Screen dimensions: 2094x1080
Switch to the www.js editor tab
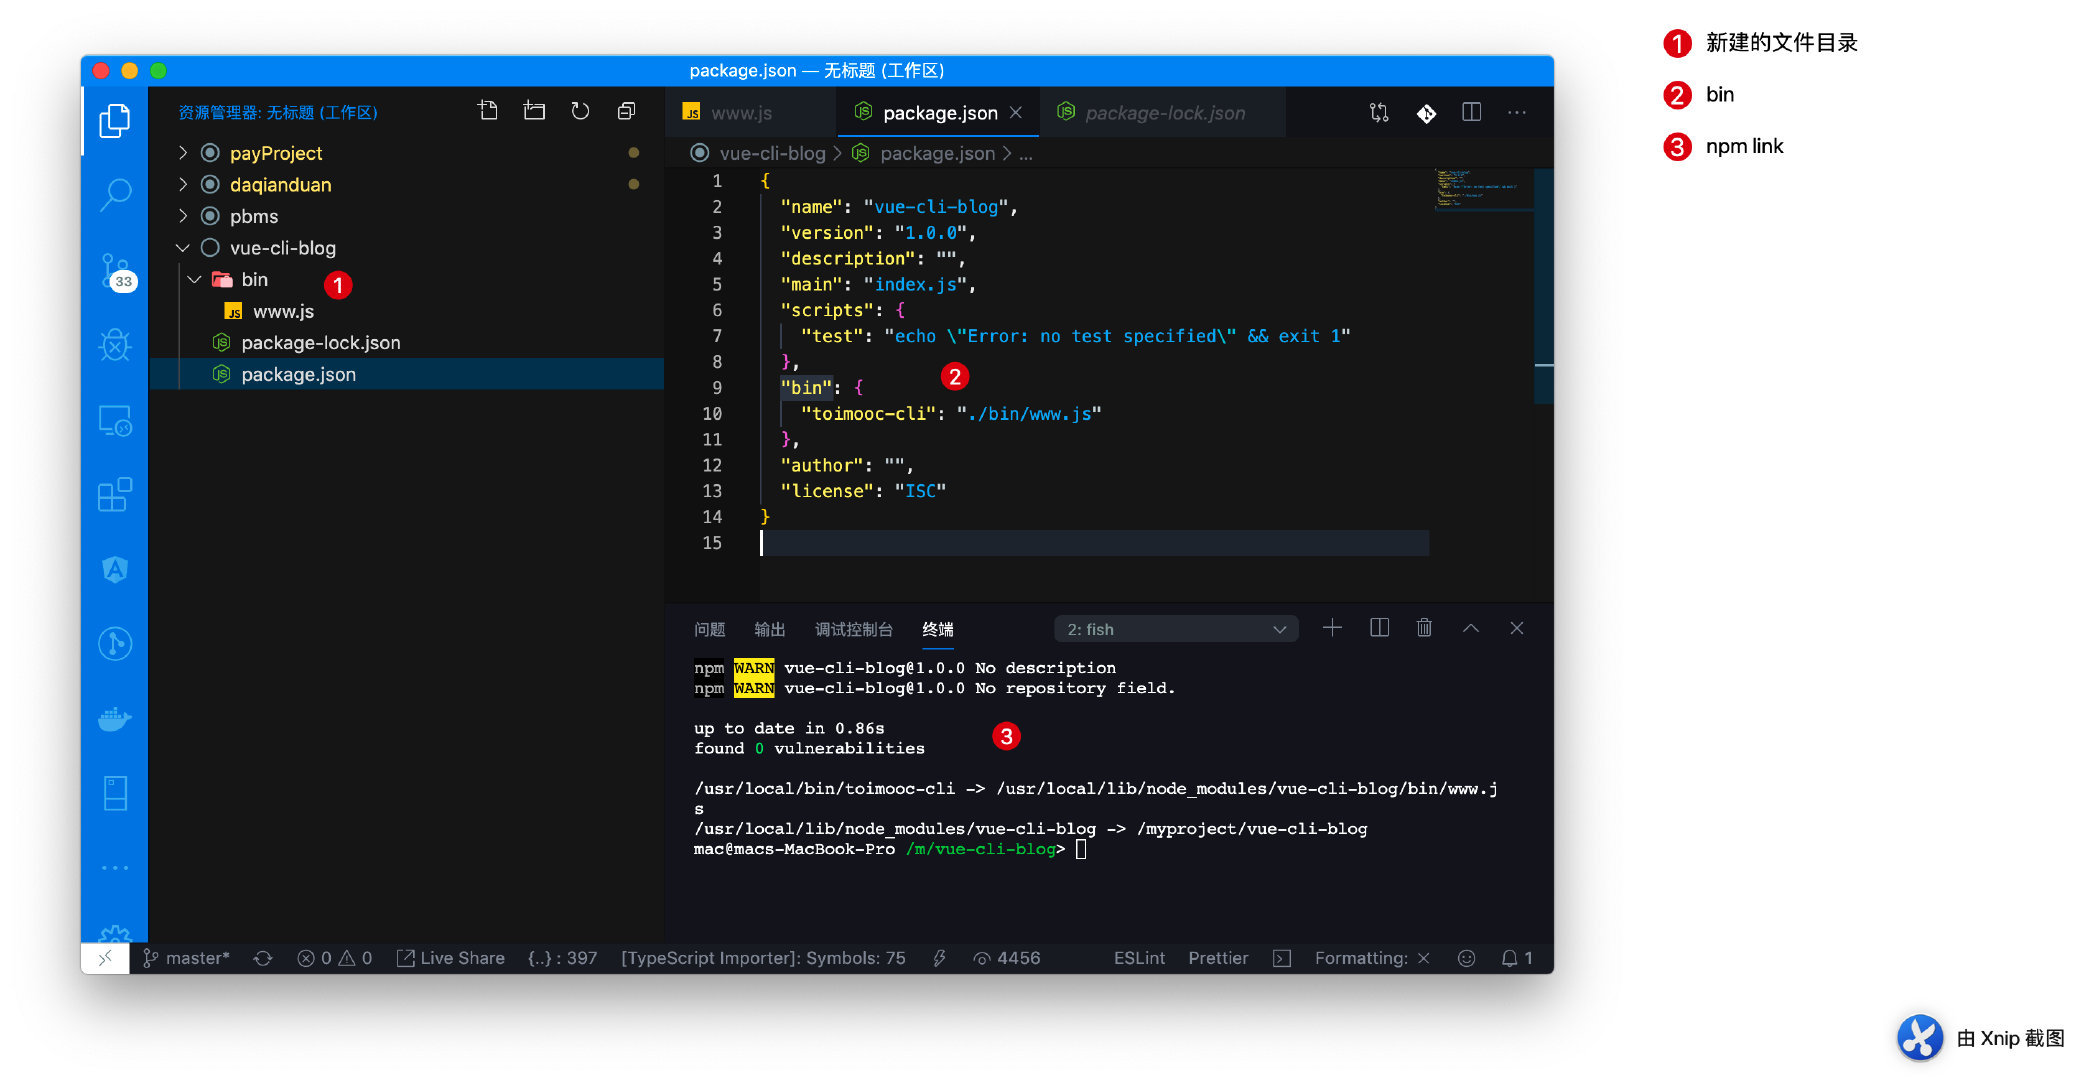point(740,113)
